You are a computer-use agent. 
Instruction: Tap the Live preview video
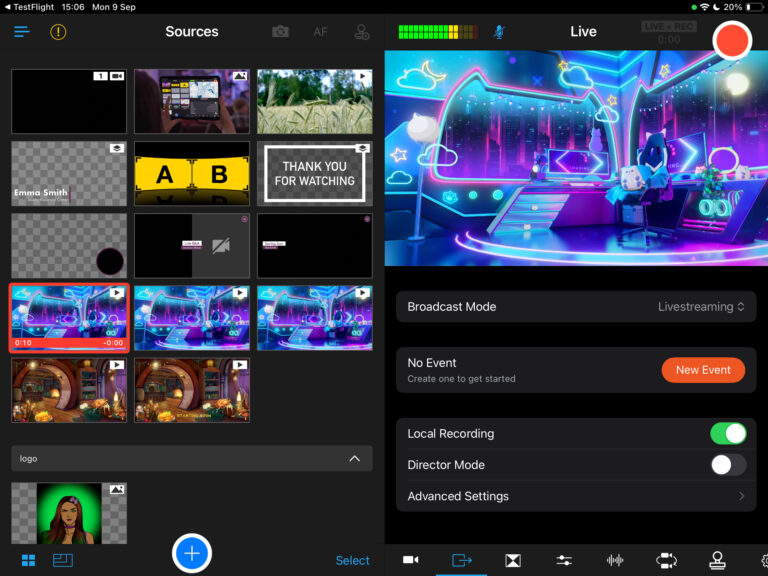576,158
